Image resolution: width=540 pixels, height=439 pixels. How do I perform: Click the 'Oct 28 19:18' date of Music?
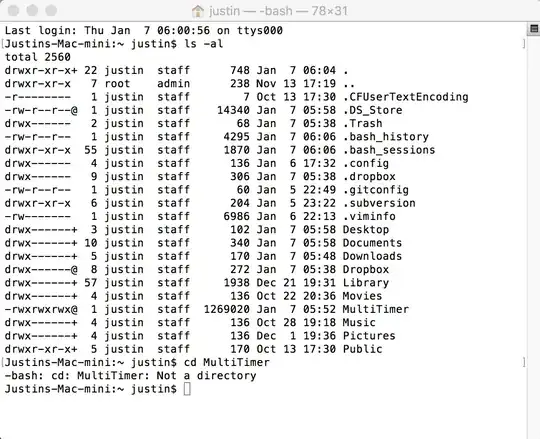296,323
